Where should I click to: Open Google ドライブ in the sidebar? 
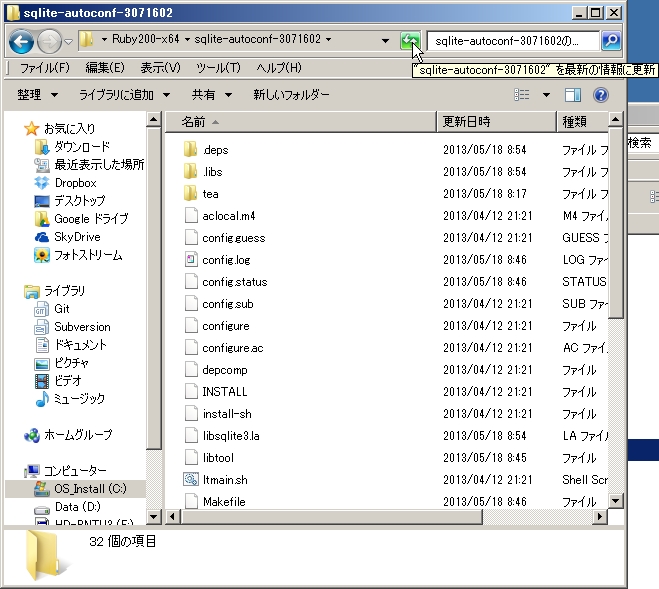tap(81, 219)
